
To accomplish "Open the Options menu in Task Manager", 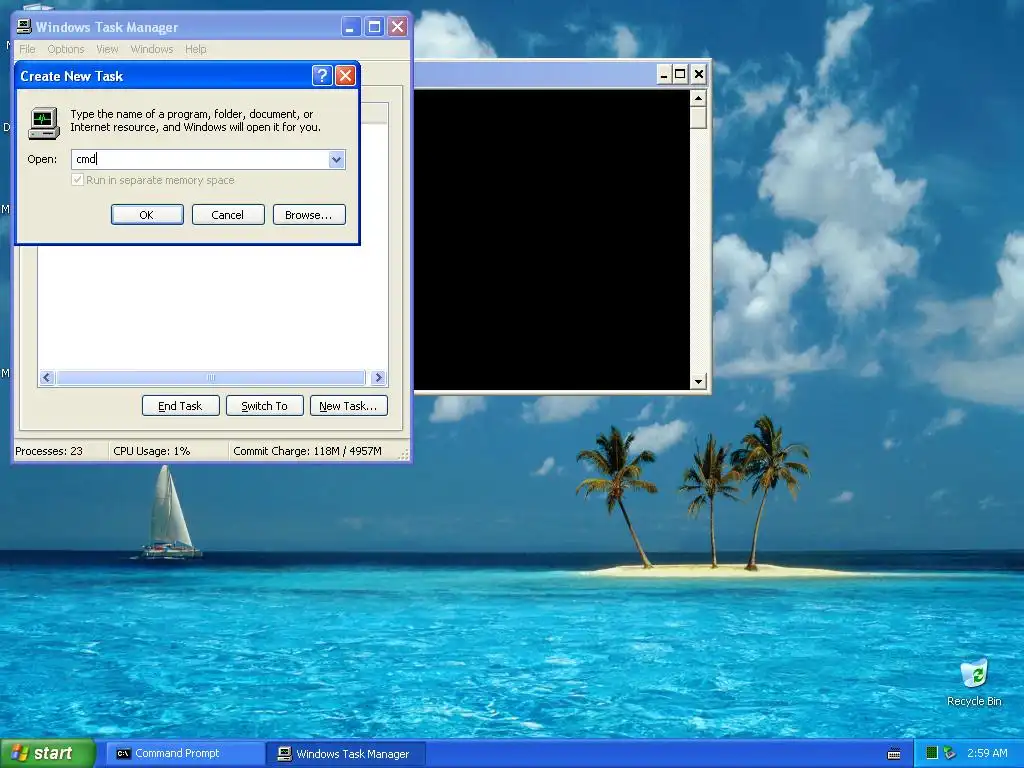I will click(x=65, y=49).
